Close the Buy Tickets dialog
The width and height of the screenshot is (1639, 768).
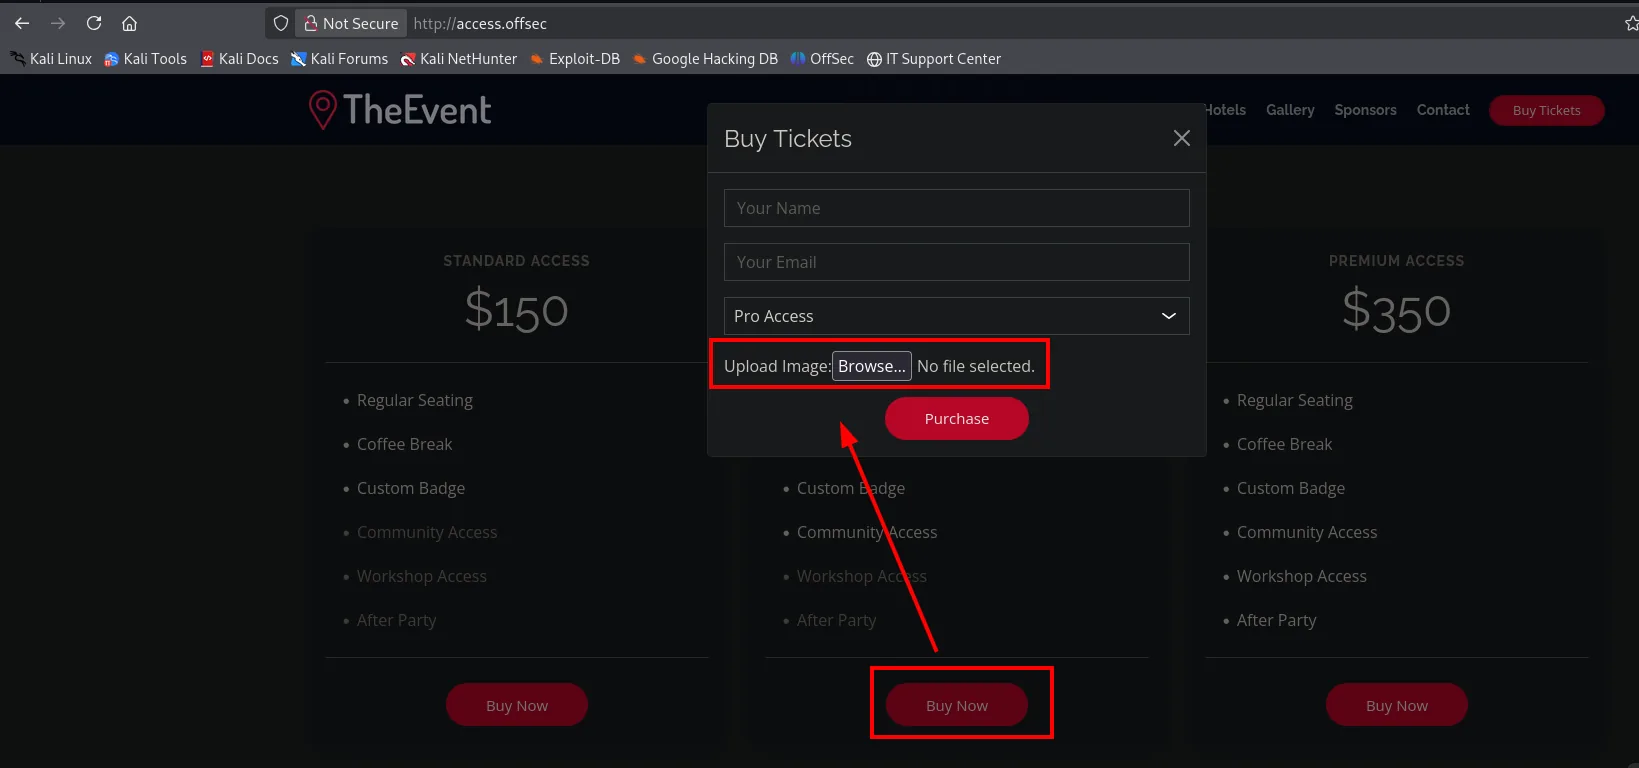tap(1181, 138)
